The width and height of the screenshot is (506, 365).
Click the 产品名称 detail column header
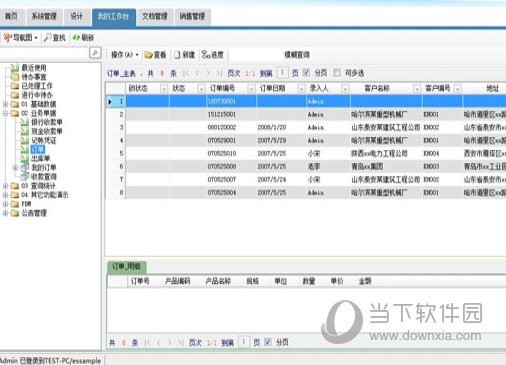[x=218, y=281]
